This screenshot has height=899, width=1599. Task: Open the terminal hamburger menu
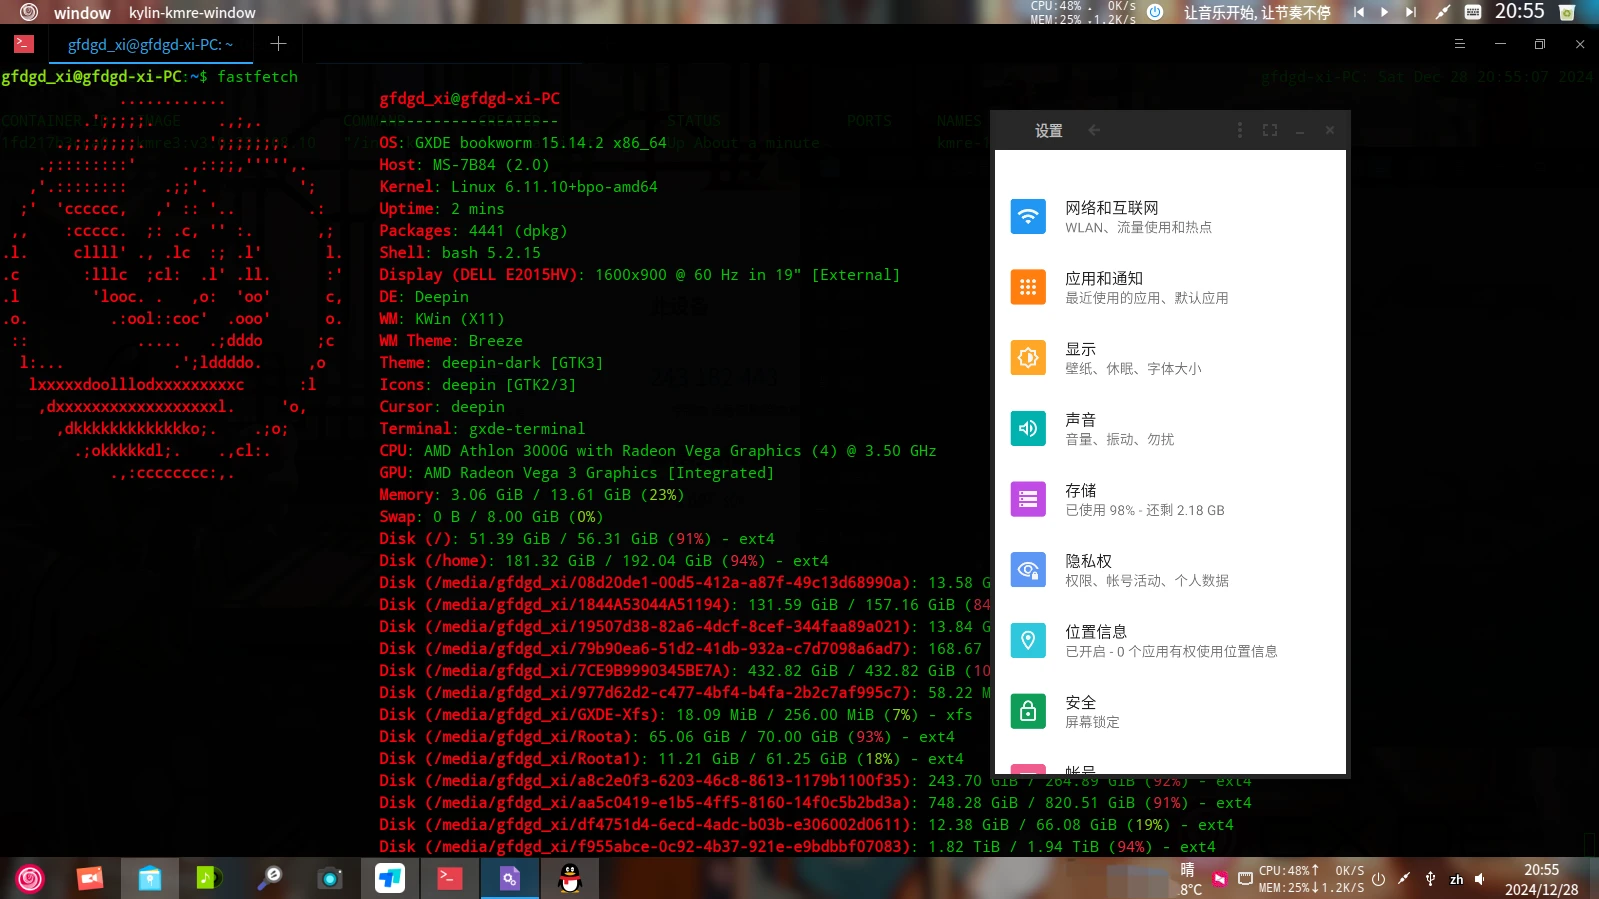coord(1459,44)
